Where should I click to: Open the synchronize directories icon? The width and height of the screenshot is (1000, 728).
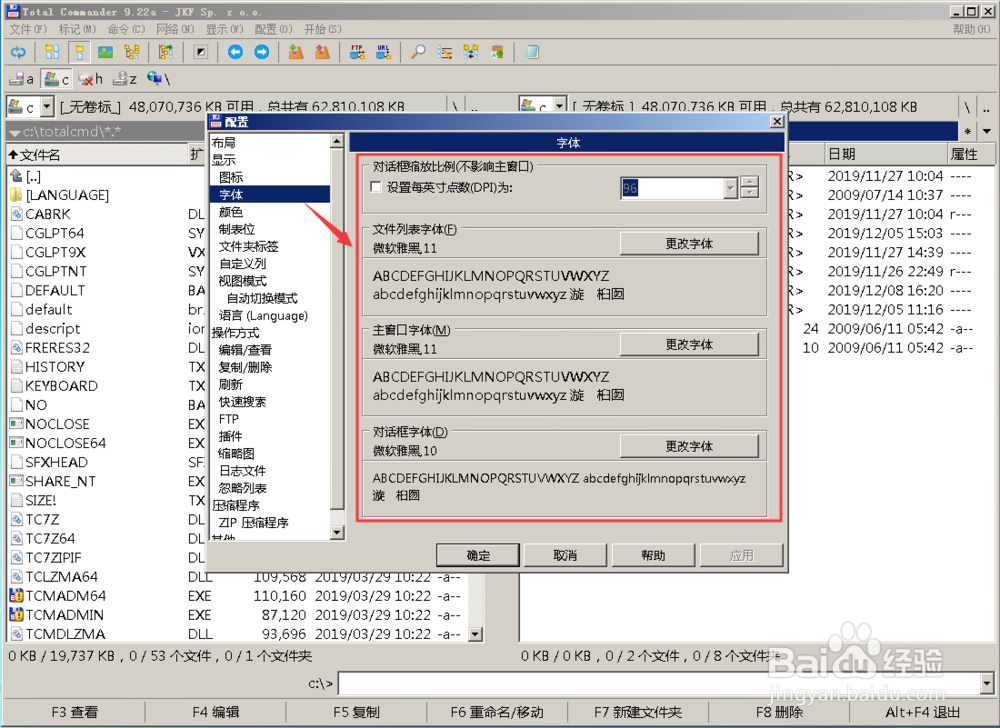tap(471, 52)
